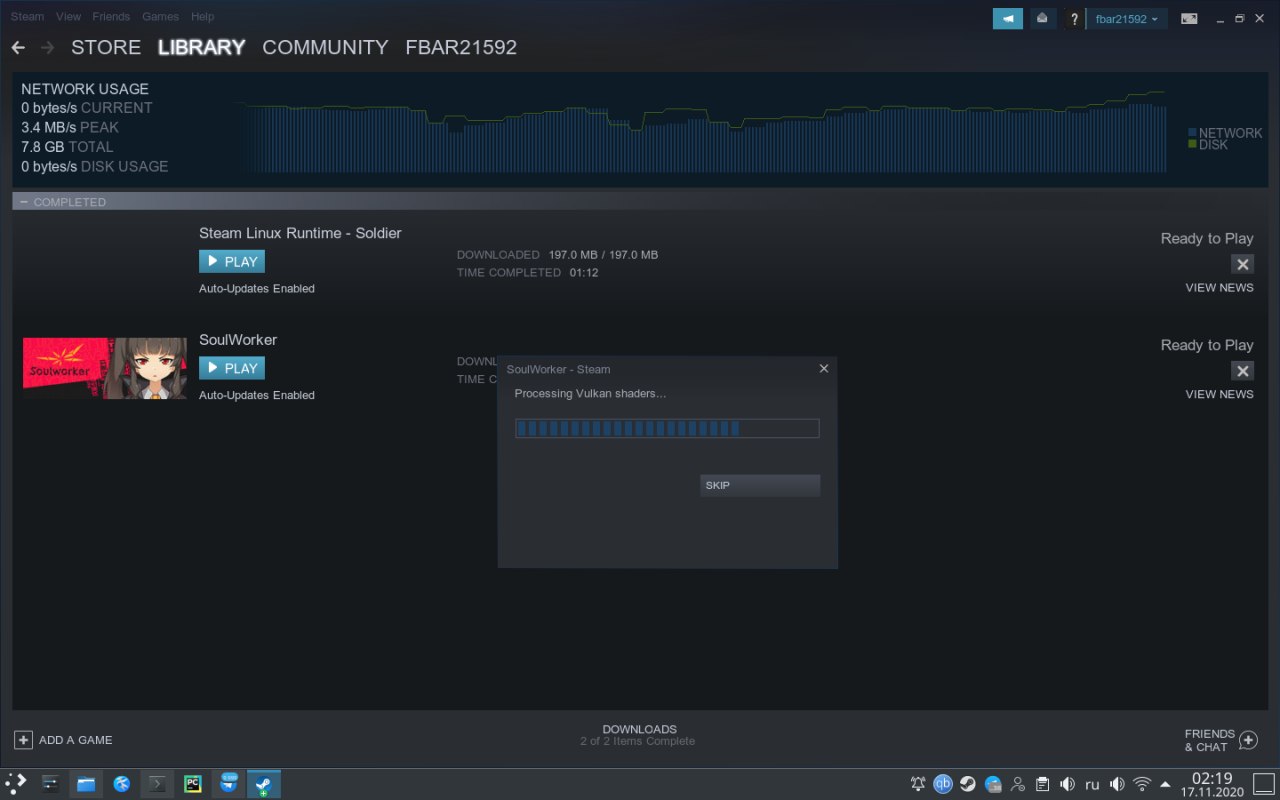Click Ready to Play for SoulWorker
1280x800 pixels.
point(1207,346)
